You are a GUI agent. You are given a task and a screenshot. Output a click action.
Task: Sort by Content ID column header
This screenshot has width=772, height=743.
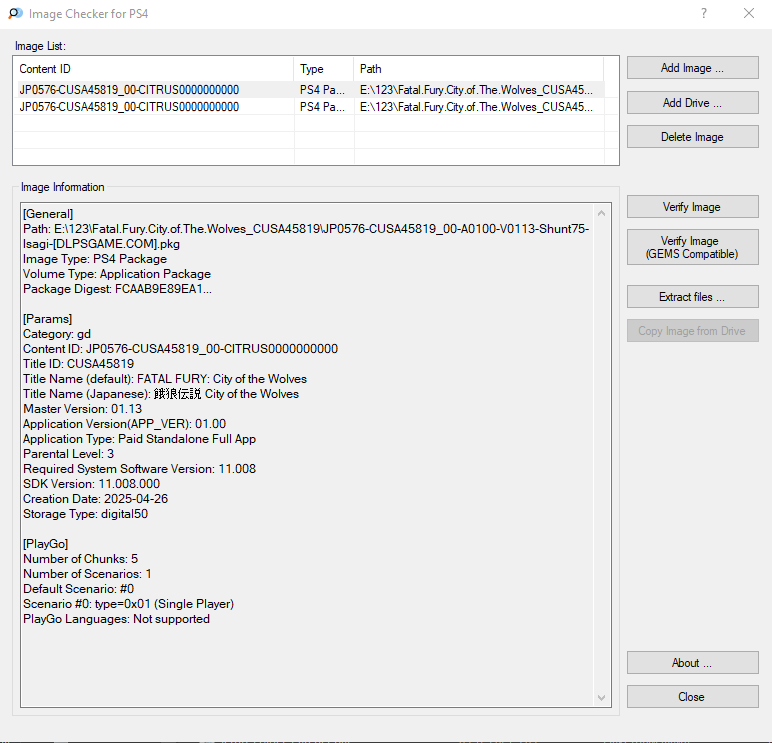click(154, 69)
